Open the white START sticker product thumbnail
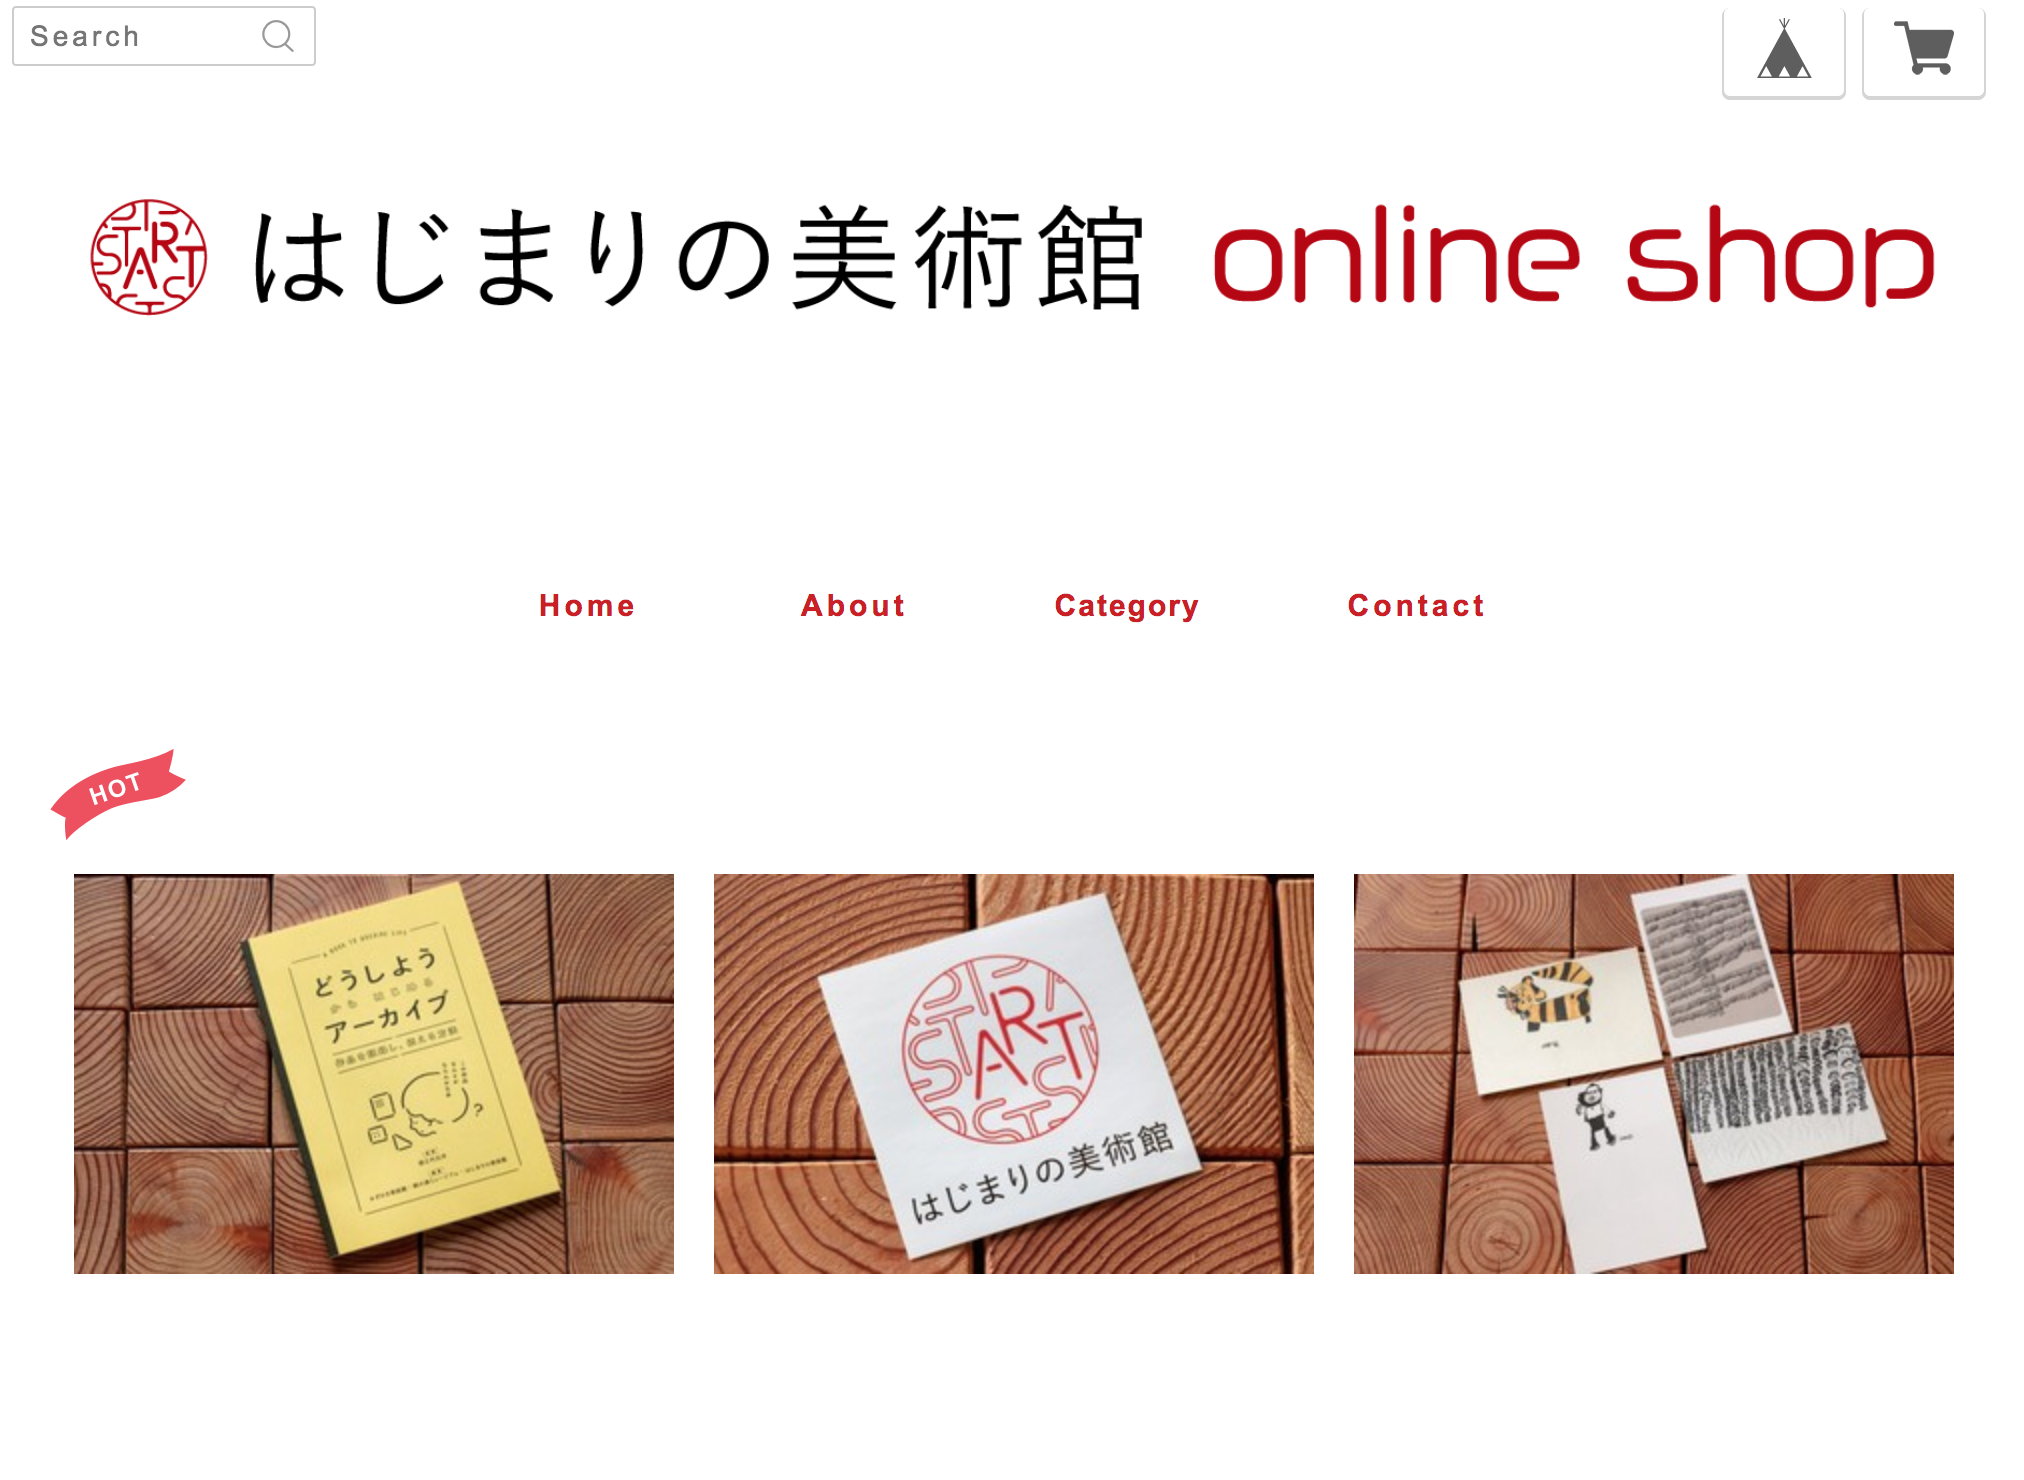The width and height of the screenshot is (2024, 1480). [x=1014, y=1074]
